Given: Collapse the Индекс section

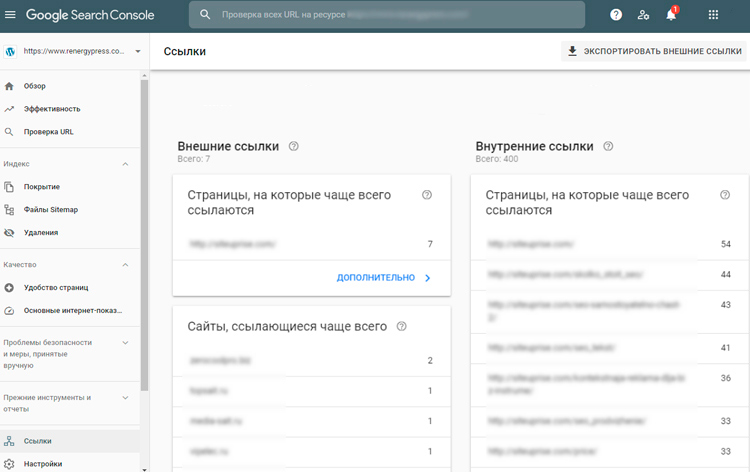Looking at the screenshot, I should click(x=125, y=163).
